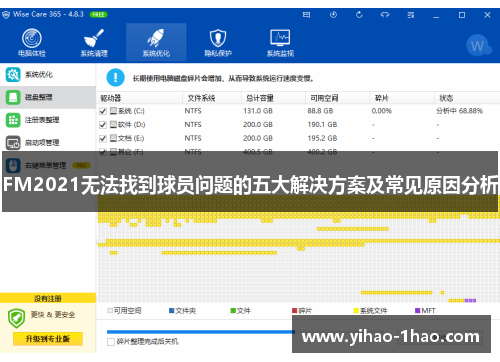Screen dimensions: 500x362
Task: Open the menu list icon in title bar
Action: [x=411, y=15]
